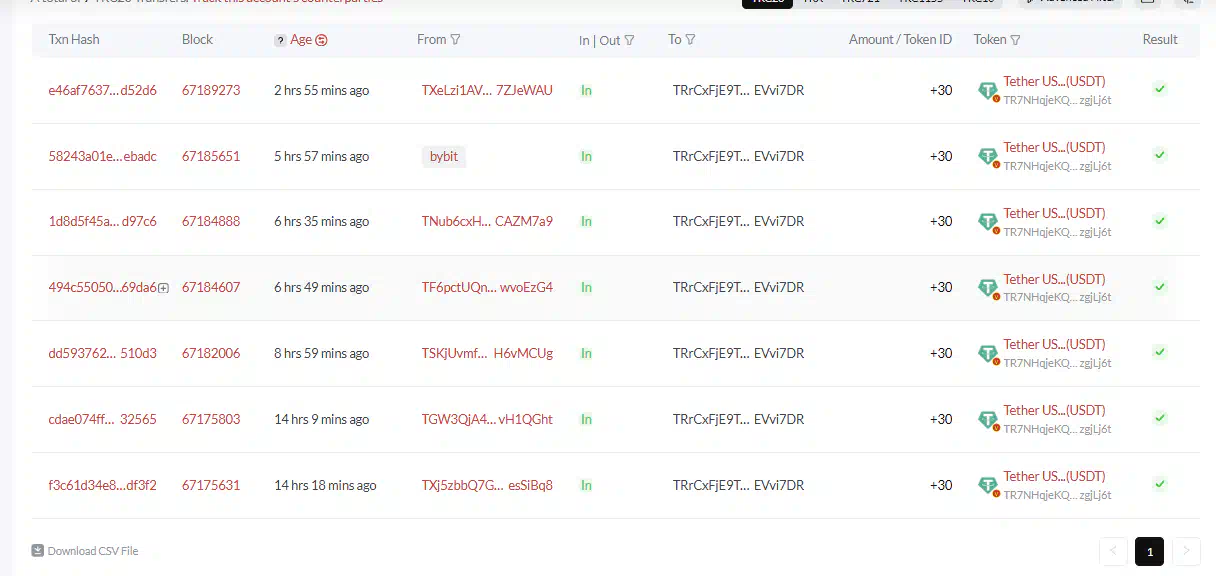1216x576 pixels.
Task: Click the download icon beside CSV File
Action: pyautogui.click(x=38, y=551)
